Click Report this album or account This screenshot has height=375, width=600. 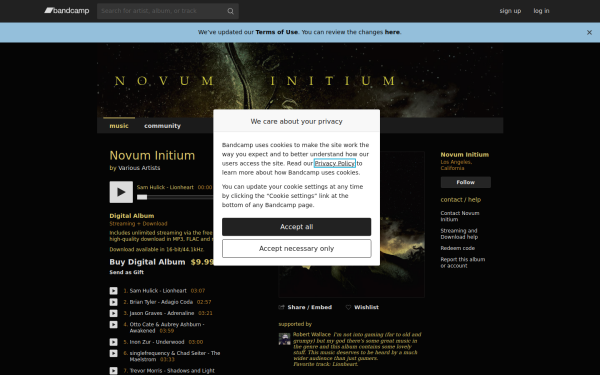click(463, 262)
